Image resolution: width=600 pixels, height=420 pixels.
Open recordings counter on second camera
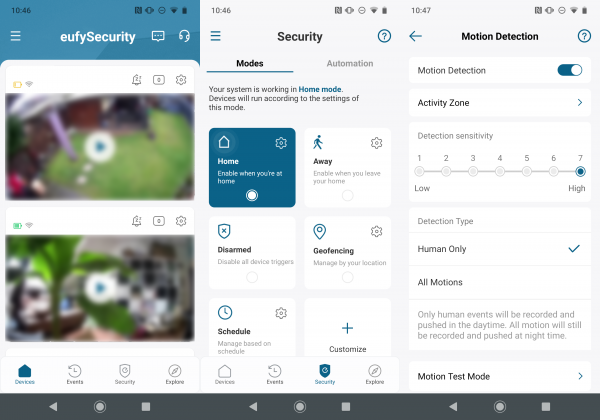click(x=159, y=221)
